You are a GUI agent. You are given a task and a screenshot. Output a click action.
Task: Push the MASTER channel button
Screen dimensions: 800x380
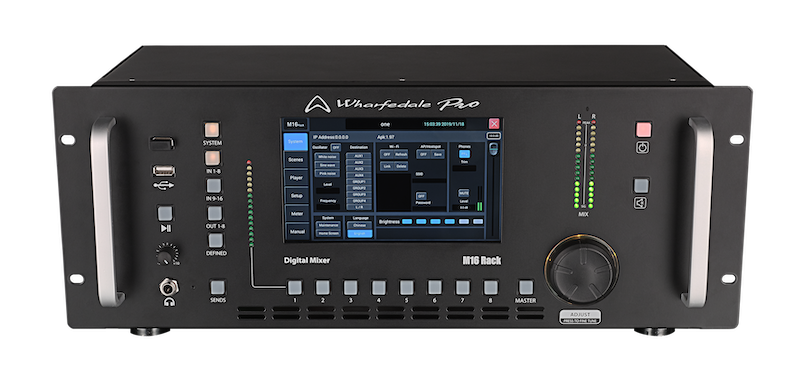pos(526,287)
